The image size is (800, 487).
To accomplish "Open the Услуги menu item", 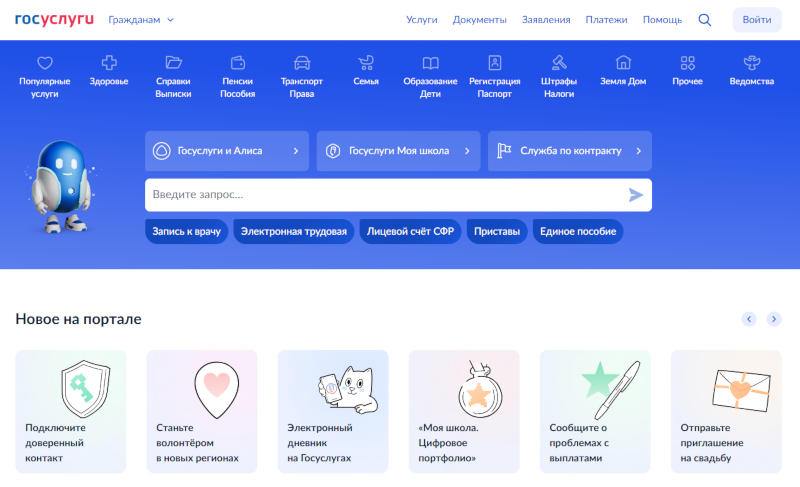I will (x=422, y=20).
